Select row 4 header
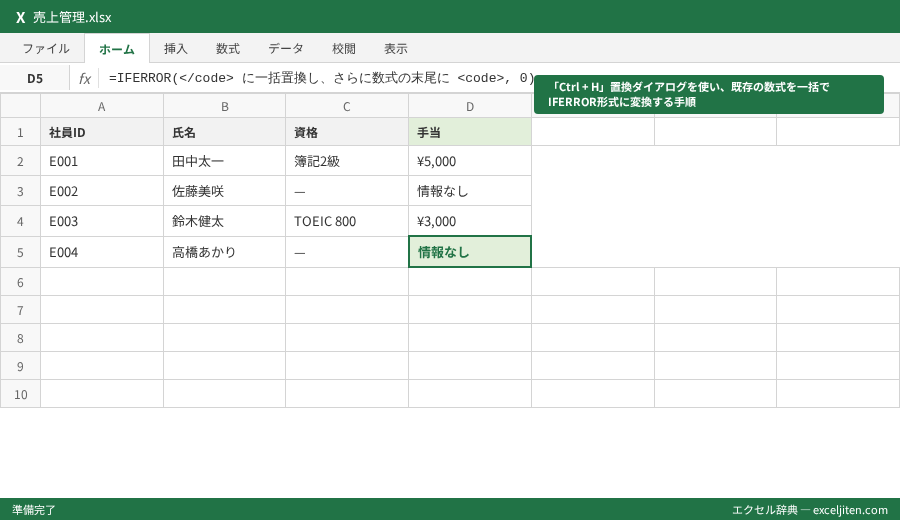The height and width of the screenshot is (520, 900). [x=20, y=221]
